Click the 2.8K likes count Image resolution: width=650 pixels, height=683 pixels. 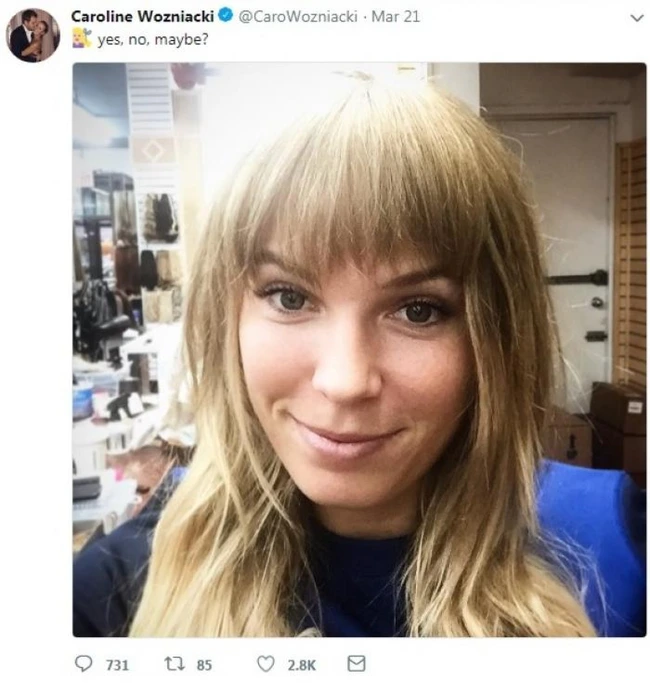pos(301,665)
